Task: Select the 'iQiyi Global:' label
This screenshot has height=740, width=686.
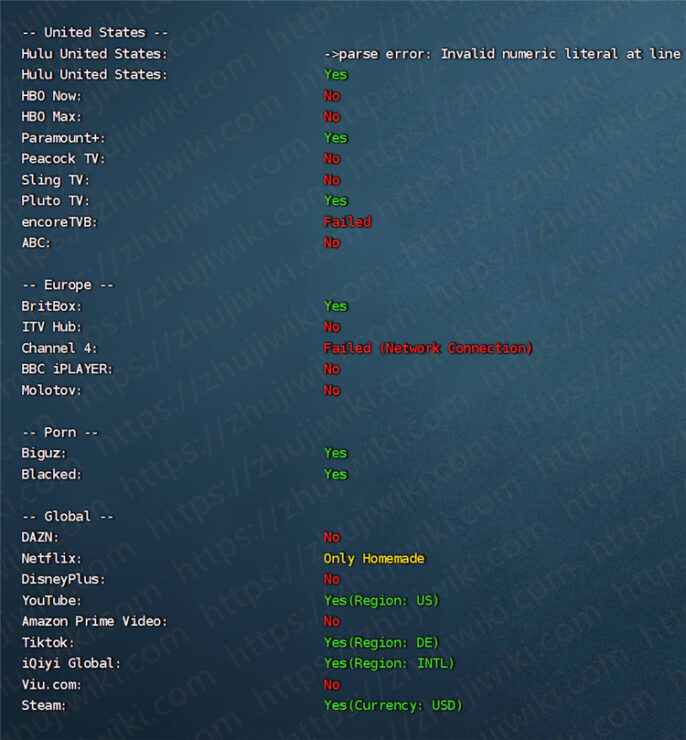Action: point(71,664)
